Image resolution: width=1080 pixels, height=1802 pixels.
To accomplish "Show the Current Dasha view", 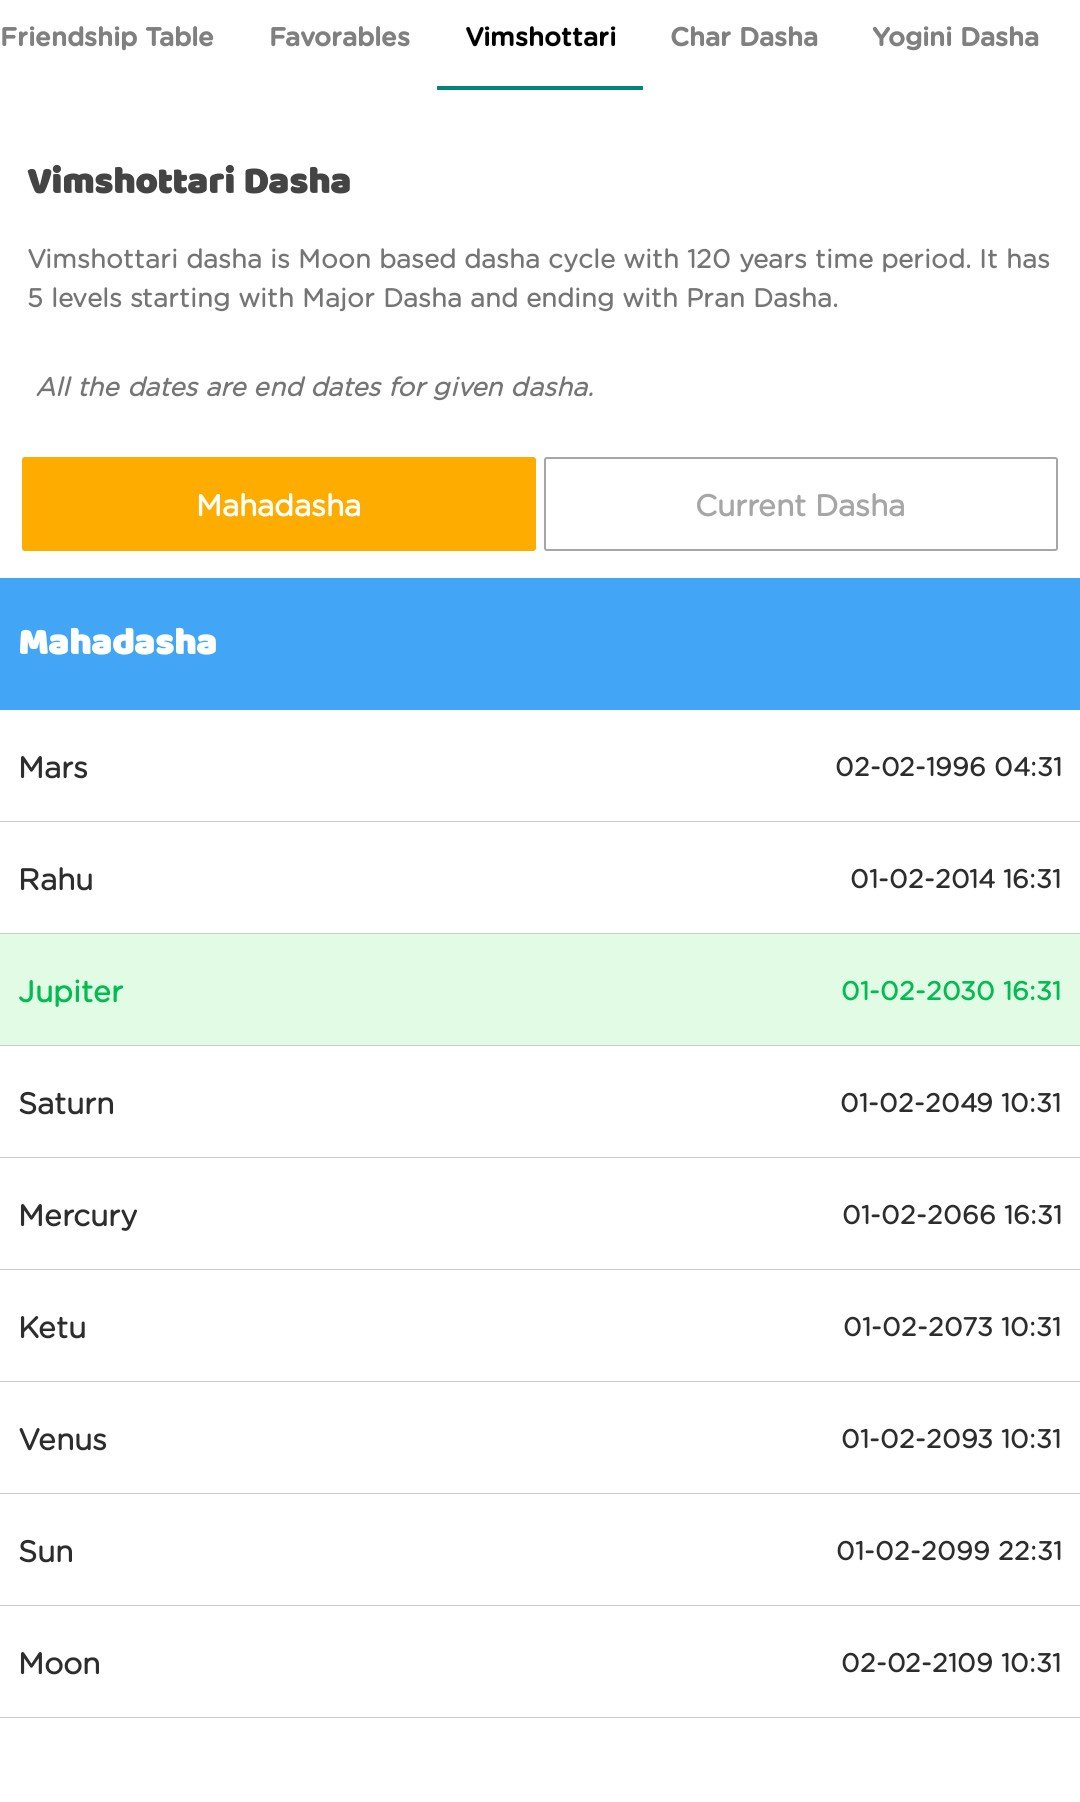I will (800, 505).
